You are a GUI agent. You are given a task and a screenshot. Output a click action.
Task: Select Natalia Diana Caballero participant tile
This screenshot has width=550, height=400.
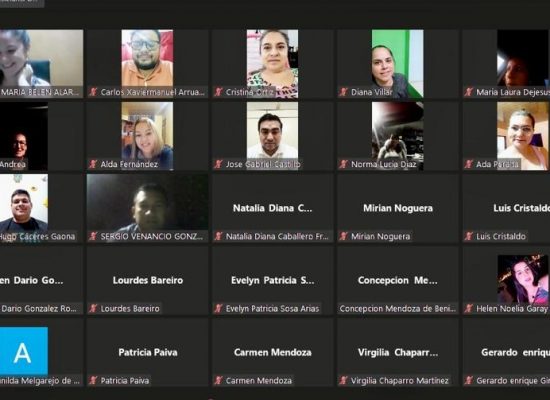tap(273, 208)
